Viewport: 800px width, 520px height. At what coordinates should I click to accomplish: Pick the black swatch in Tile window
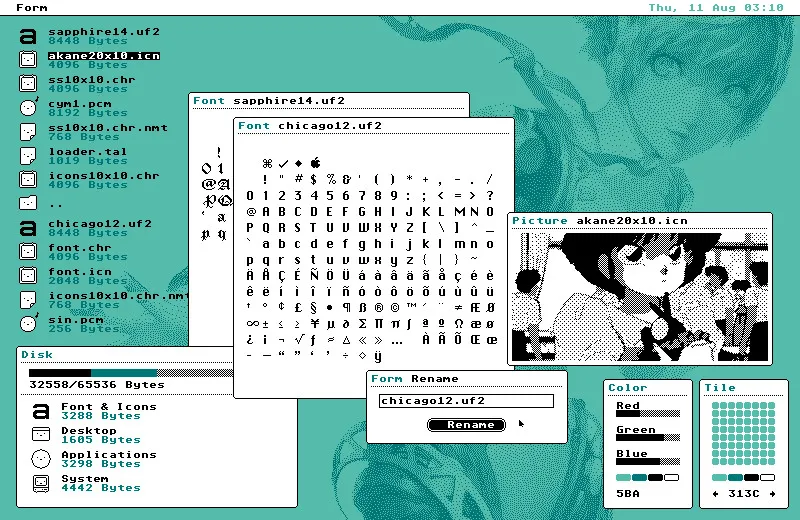(752, 478)
